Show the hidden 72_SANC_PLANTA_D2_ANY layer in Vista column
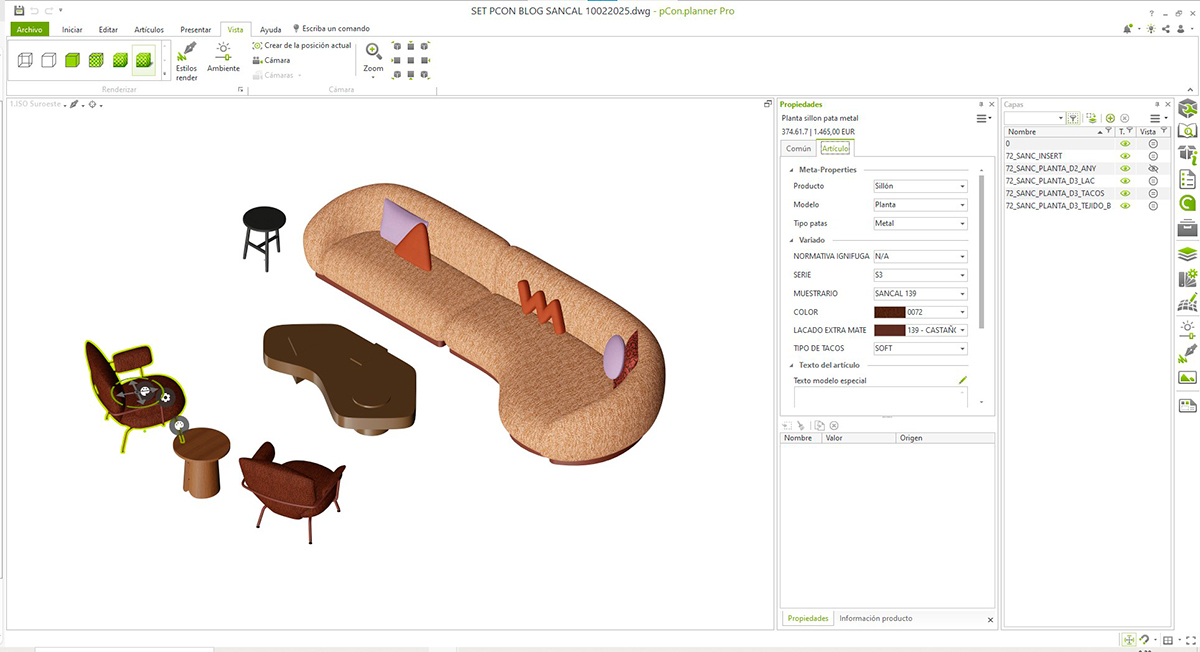 tap(1152, 168)
